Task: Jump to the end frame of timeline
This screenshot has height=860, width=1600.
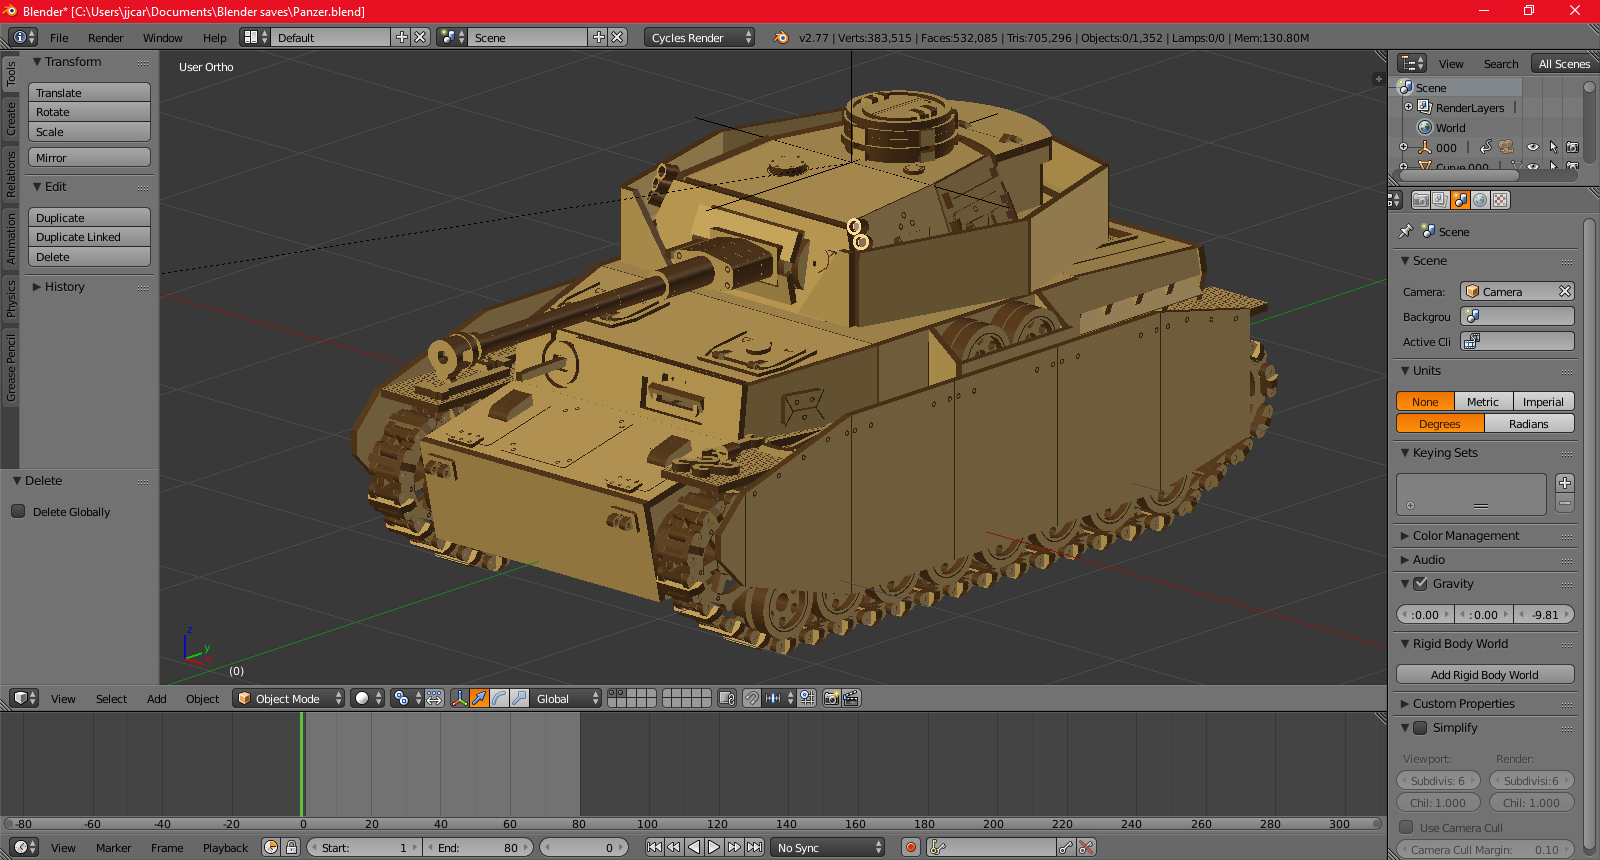Action: [754, 847]
